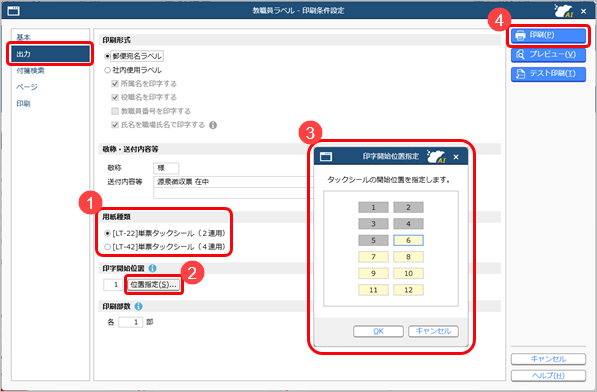This screenshot has height=392, width=597.
Task: Click the 敬称 input field
Action: point(166,168)
